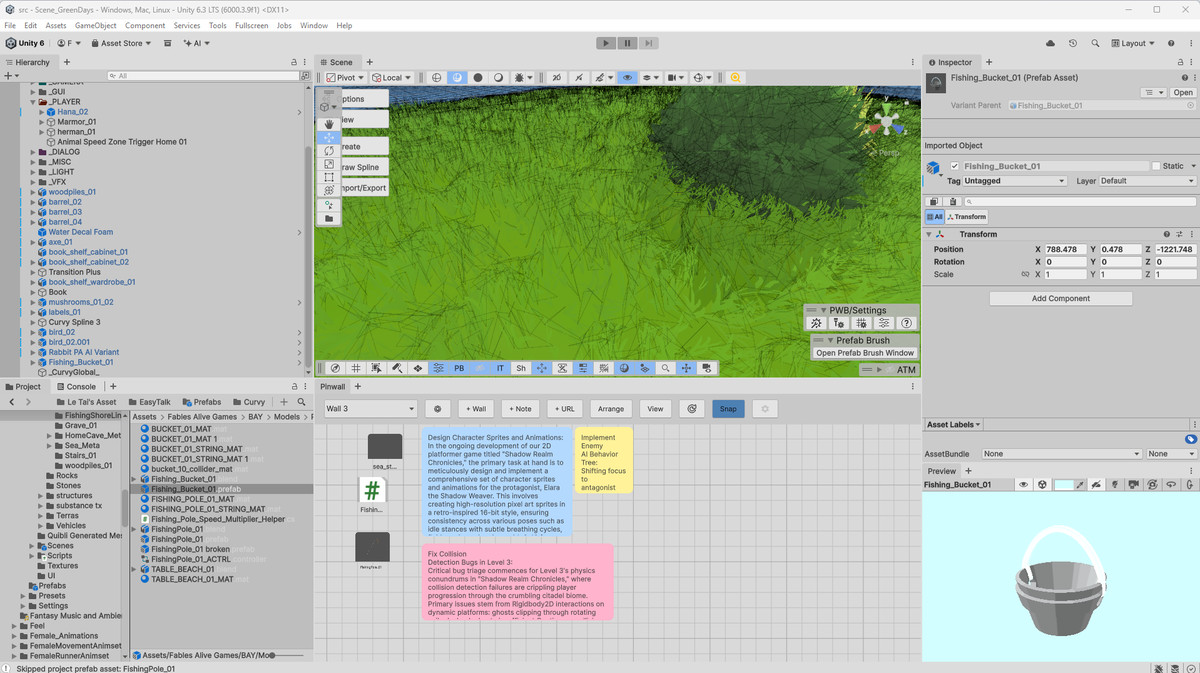Open the Layer dropdown set to Default
The width and height of the screenshot is (1200, 673).
(x=1148, y=181)
